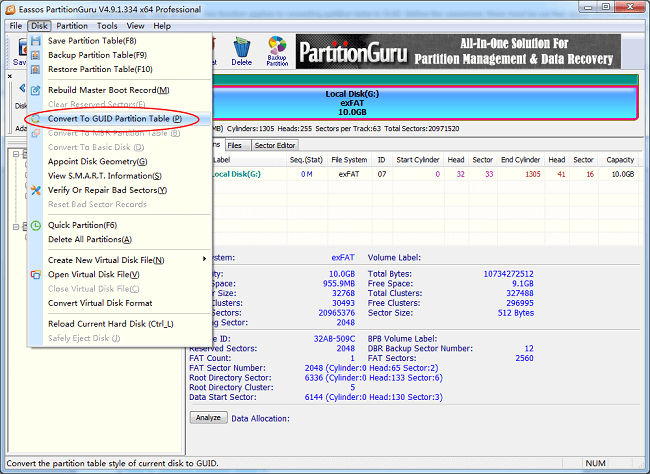
Task: Click the End Cylinder column header
Action: pos(520,160)
